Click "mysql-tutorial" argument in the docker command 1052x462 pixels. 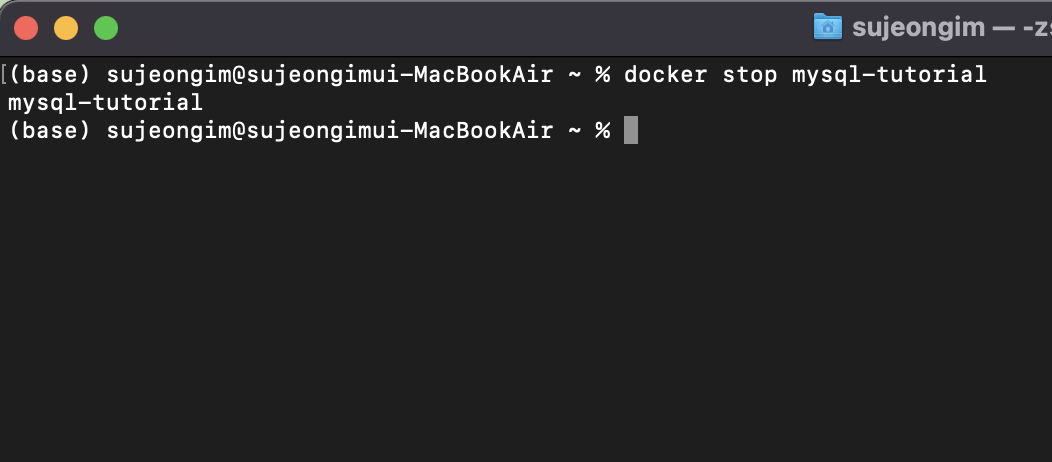[x=889, y=75]
